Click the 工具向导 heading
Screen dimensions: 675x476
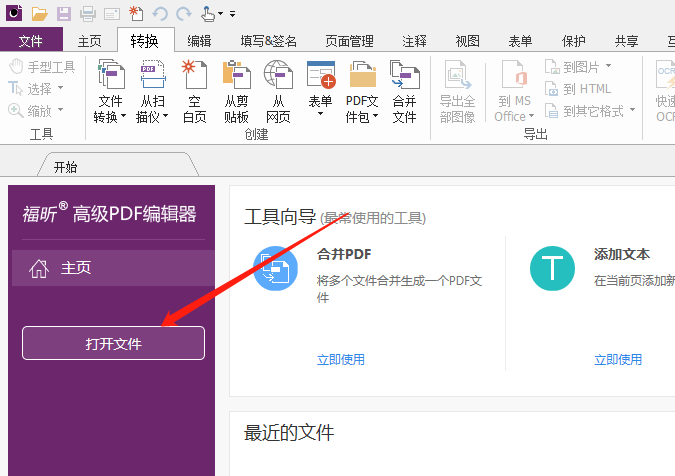[x=280, y=216]
